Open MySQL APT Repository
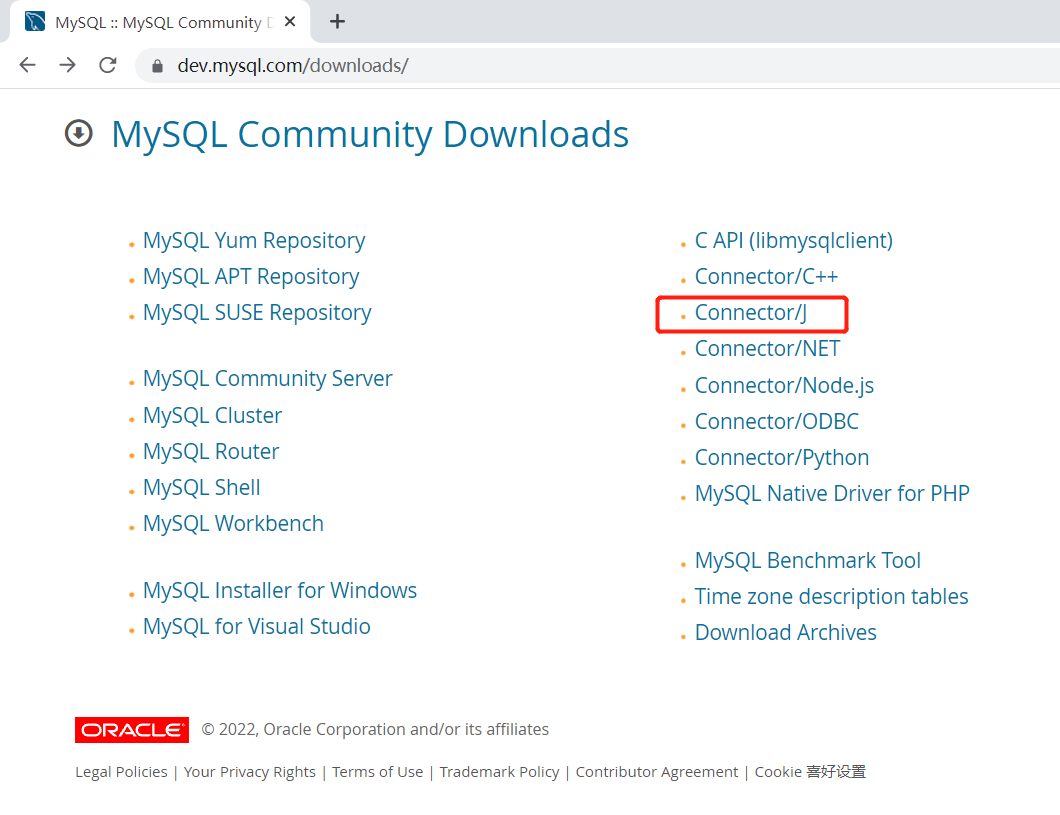This screenshot has width=1060, height=815. pyautogui.click(x=251, y=276)
